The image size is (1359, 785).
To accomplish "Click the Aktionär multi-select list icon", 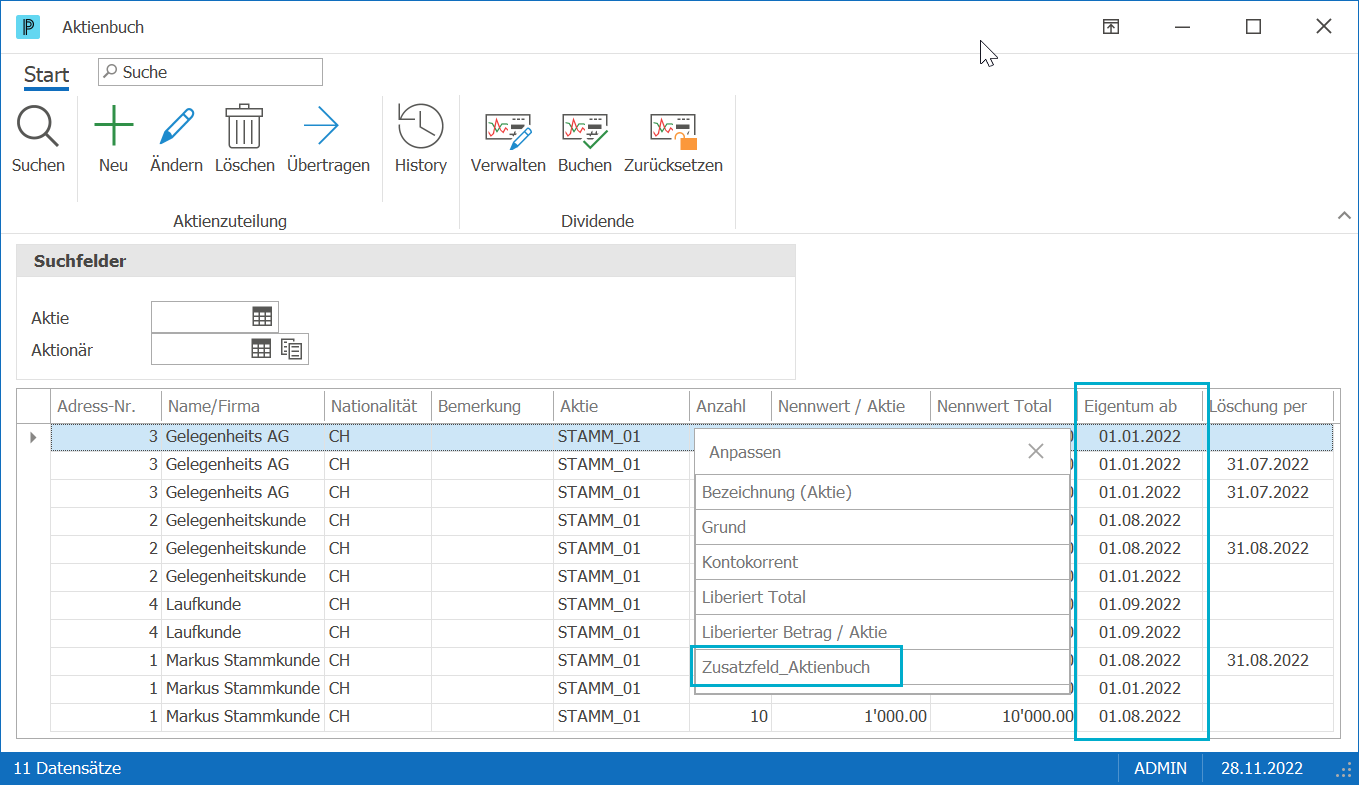I will pos(291,349).
